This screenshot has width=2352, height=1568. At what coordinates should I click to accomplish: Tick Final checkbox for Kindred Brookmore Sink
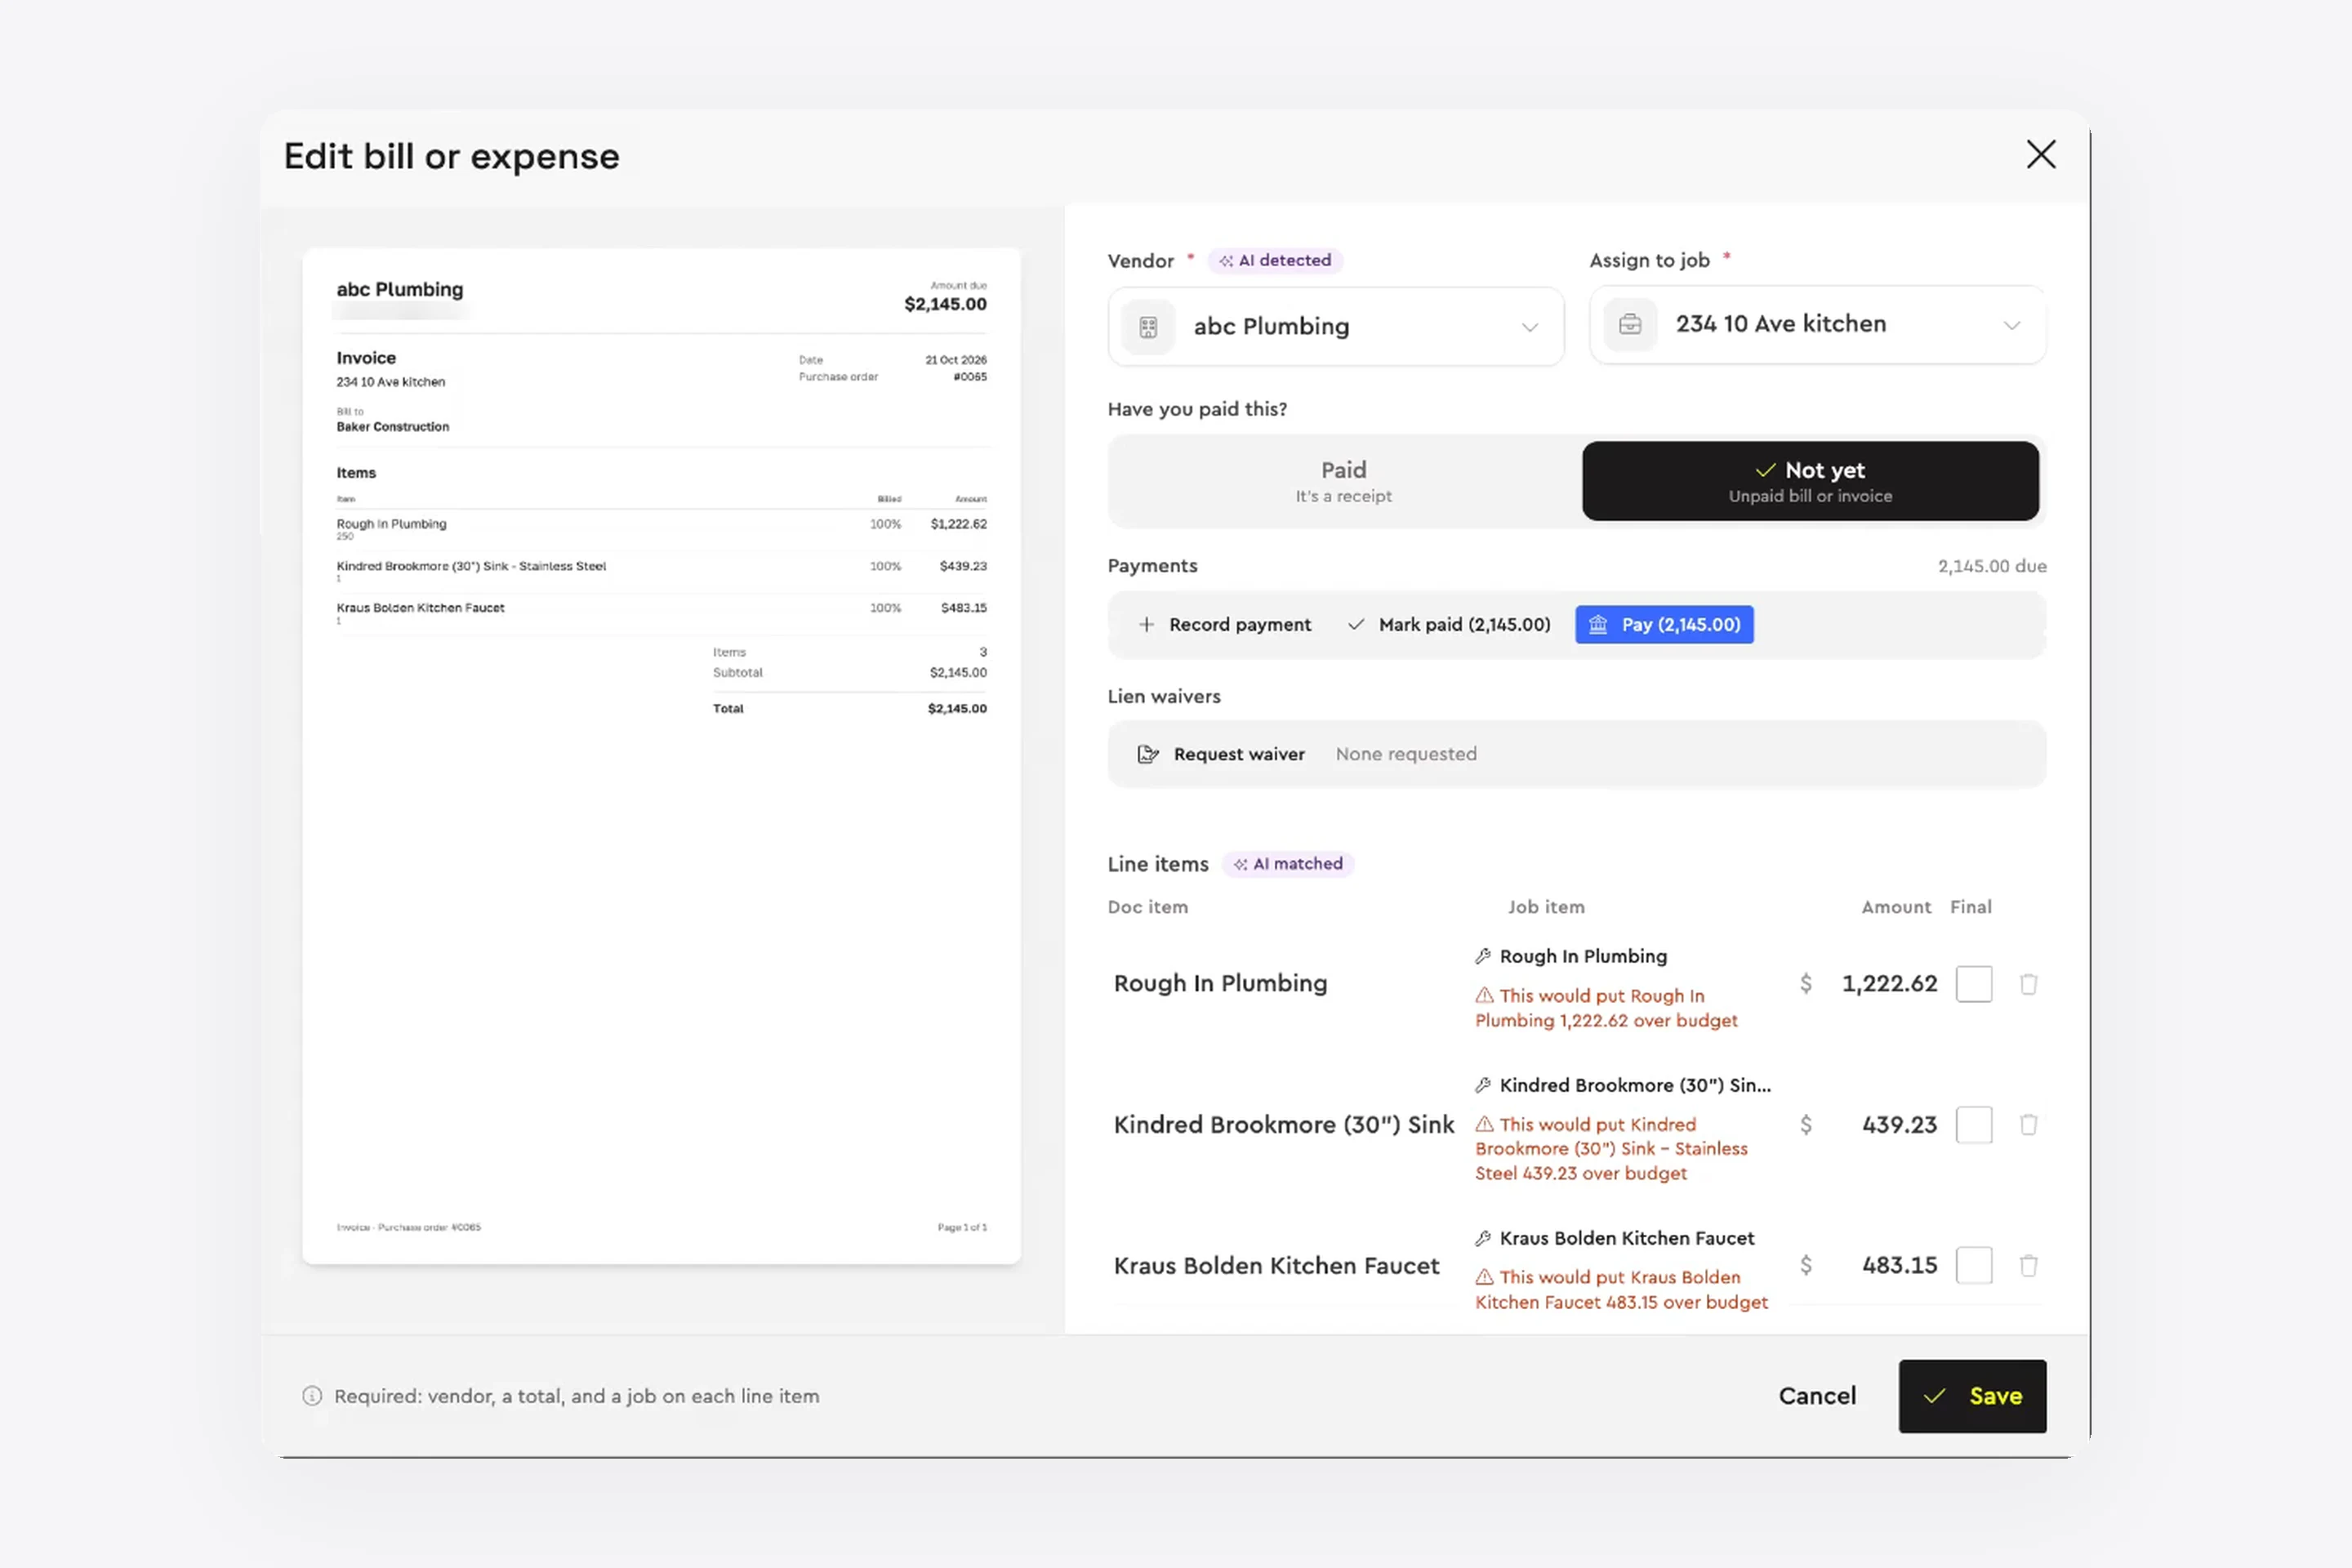coord(1973,1125)
